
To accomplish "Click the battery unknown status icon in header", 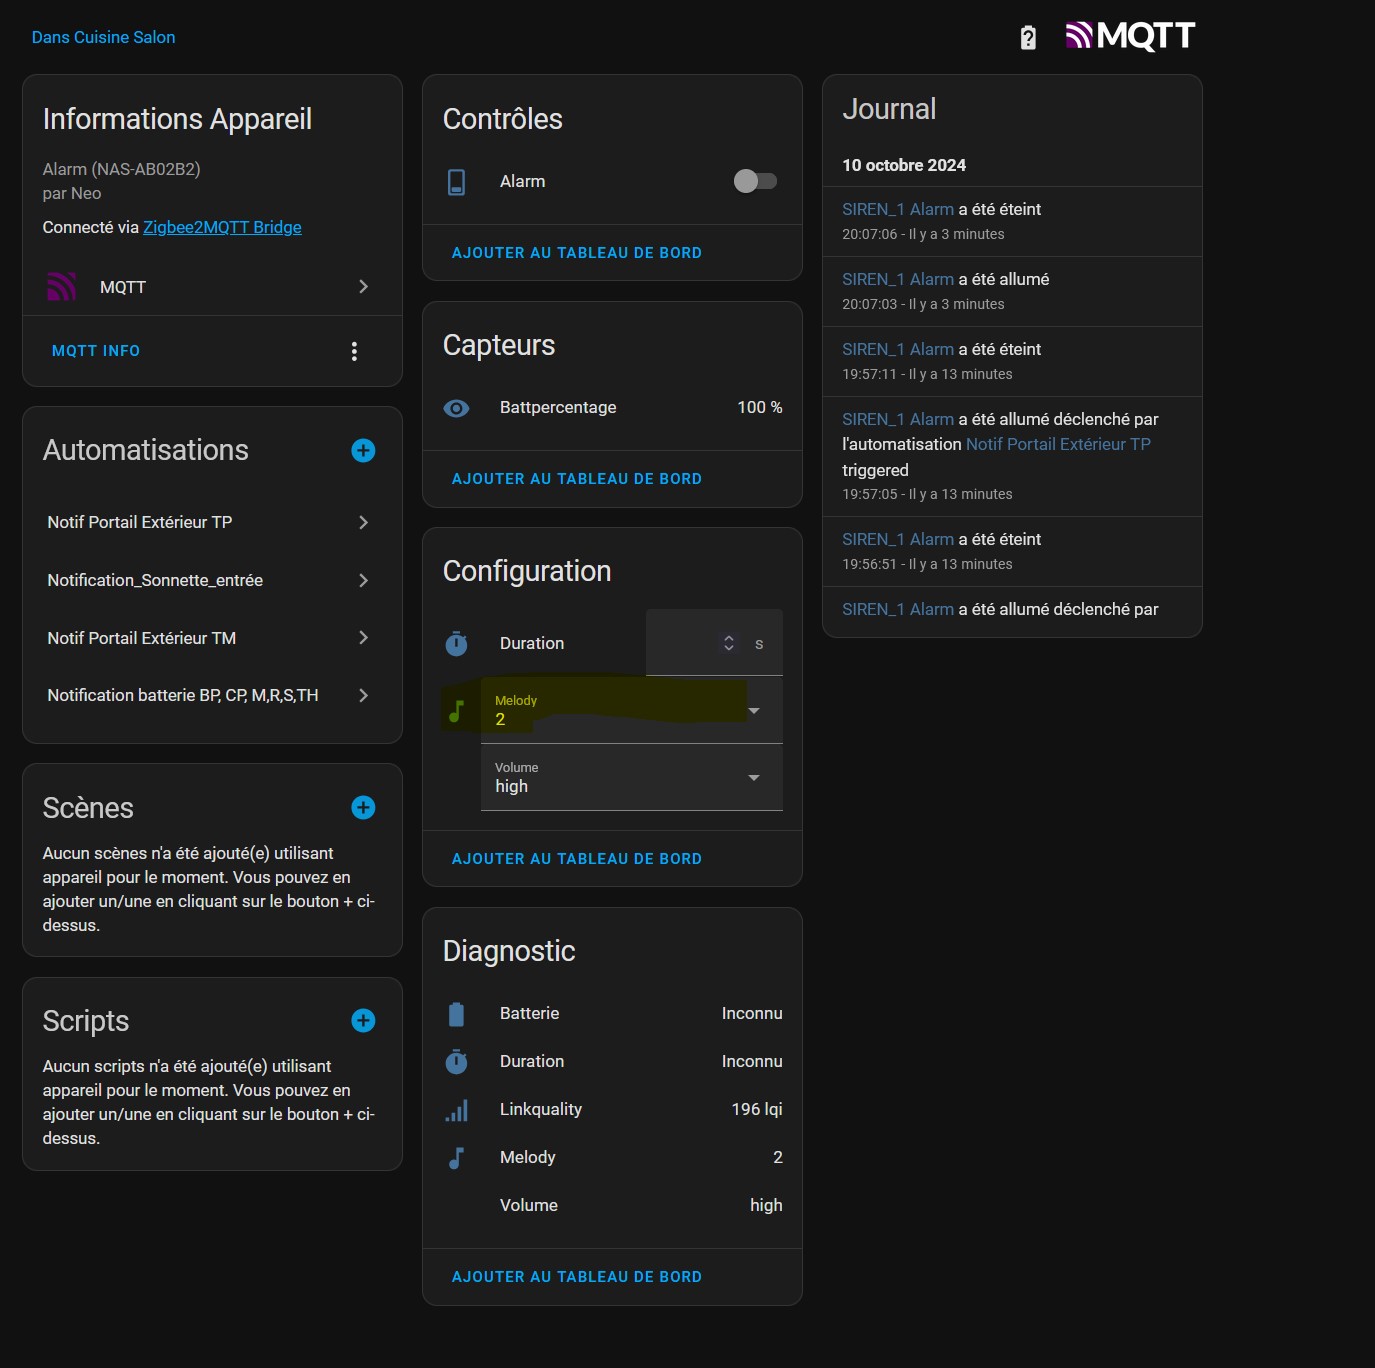I will [x=1028, y=38].
